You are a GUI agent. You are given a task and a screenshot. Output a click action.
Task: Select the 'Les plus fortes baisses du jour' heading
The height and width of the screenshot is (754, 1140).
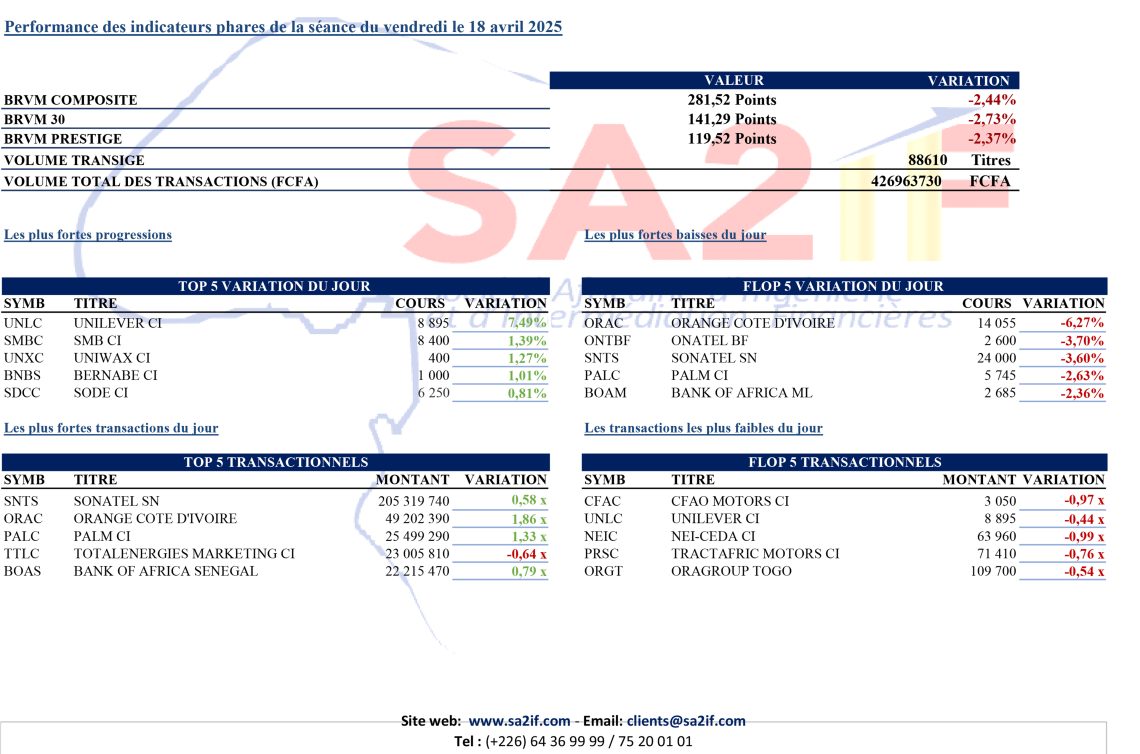click(x=675, y=235)
